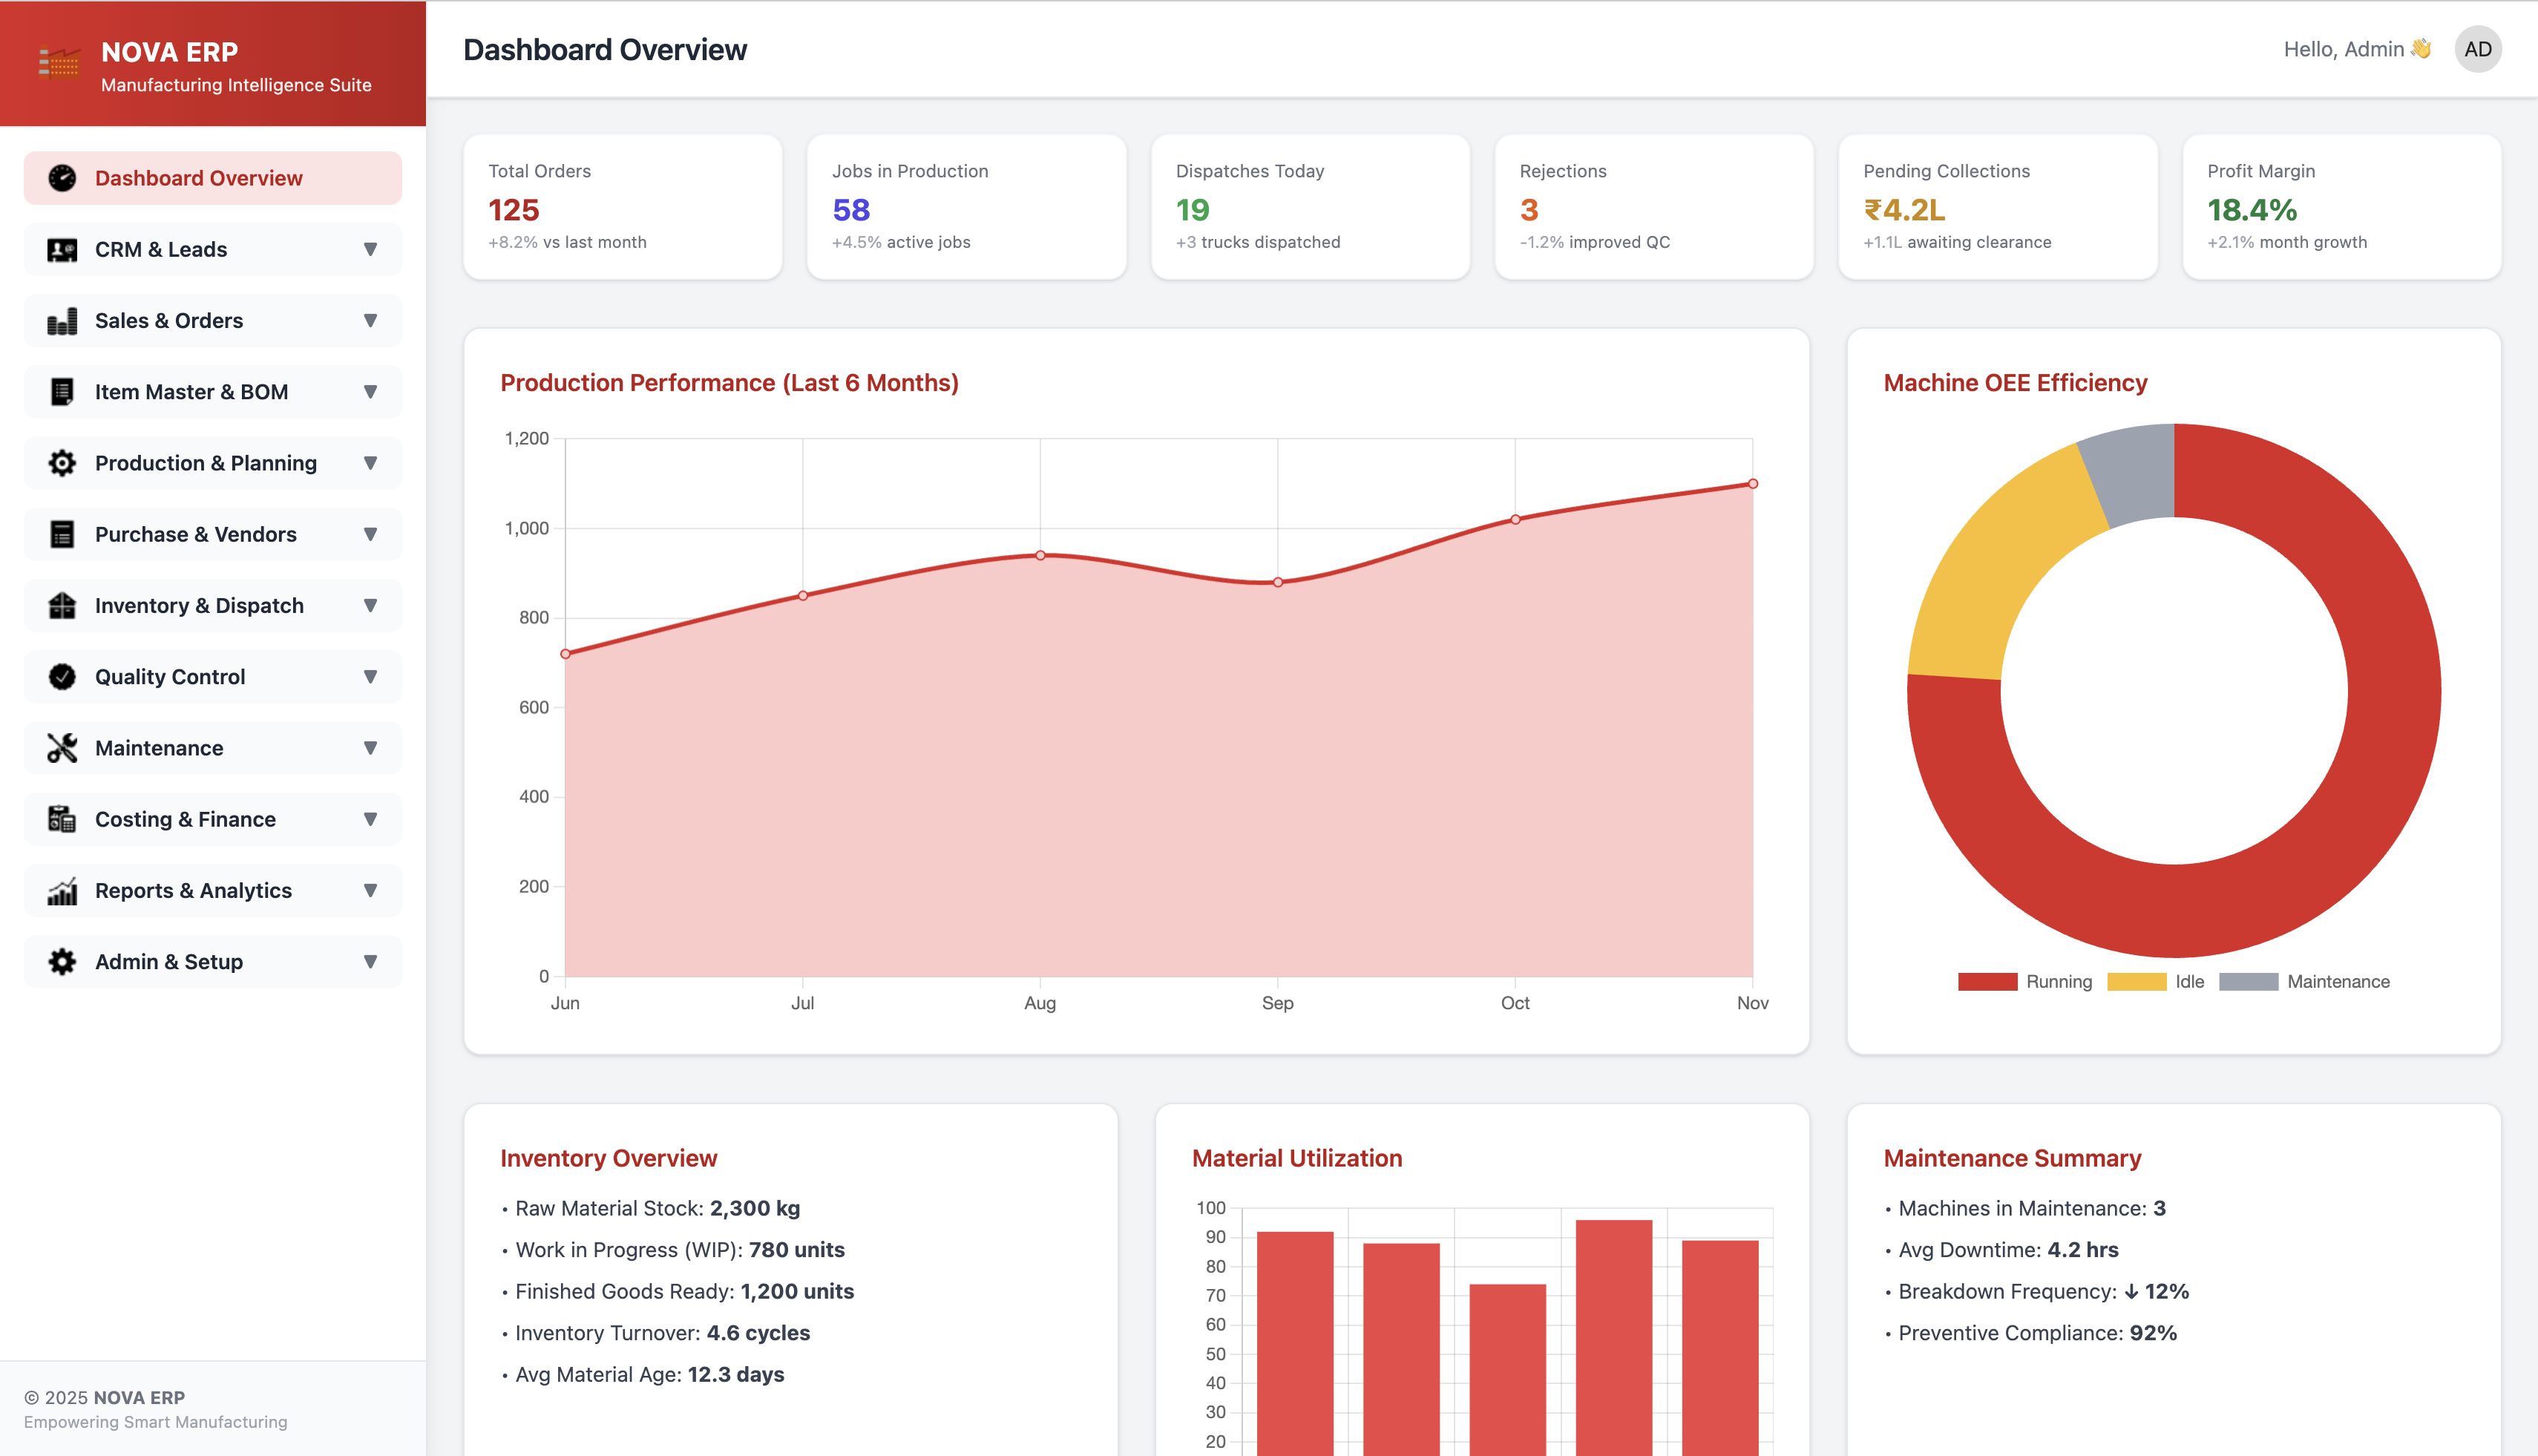
Task: Open the Reports & Analytics menu item
Action: (x=193, y=891)
